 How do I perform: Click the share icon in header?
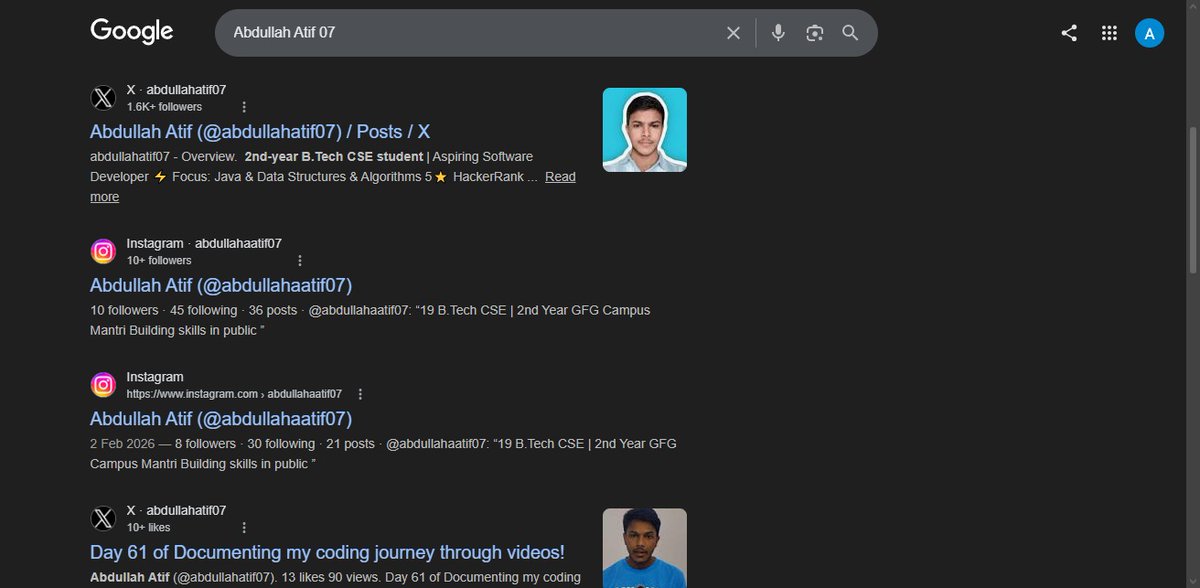tap(1069, 33)
